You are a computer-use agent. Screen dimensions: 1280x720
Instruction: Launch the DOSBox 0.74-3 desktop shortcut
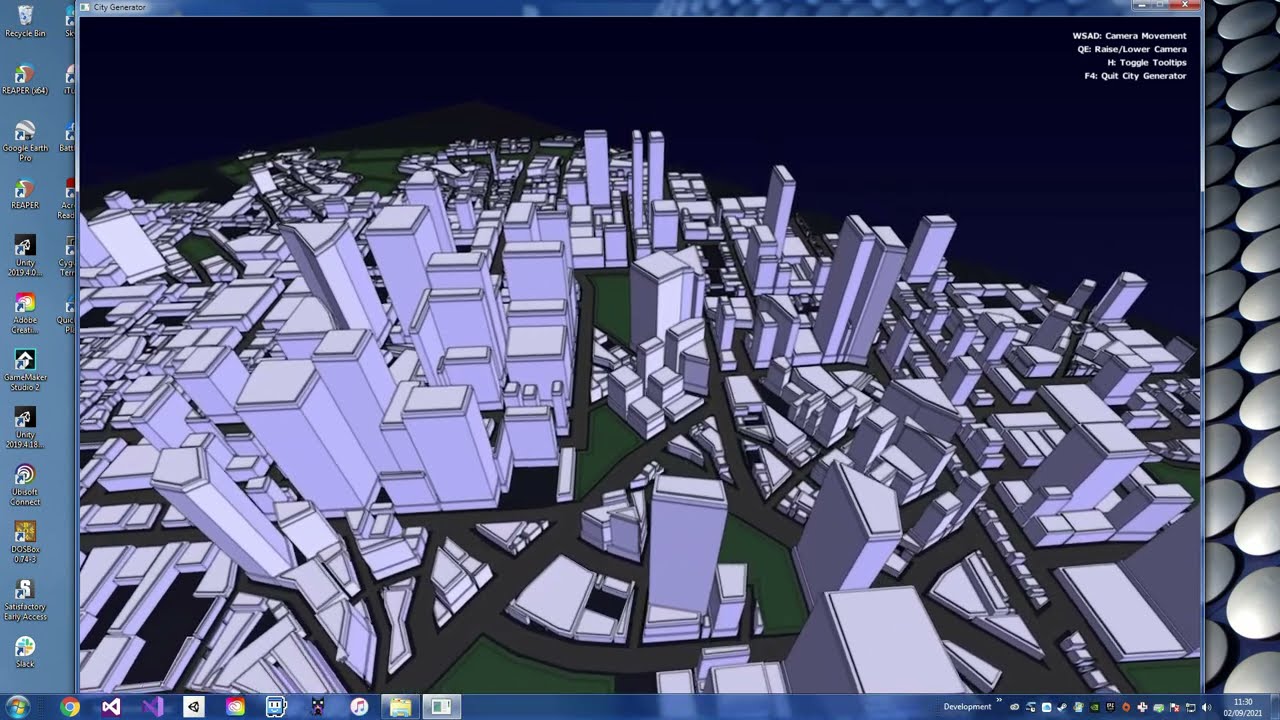[x=25, y=543]
